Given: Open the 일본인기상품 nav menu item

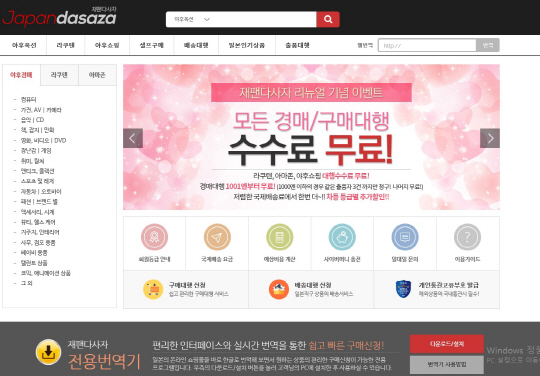Looking at the screenshot, I should point(247,45).
